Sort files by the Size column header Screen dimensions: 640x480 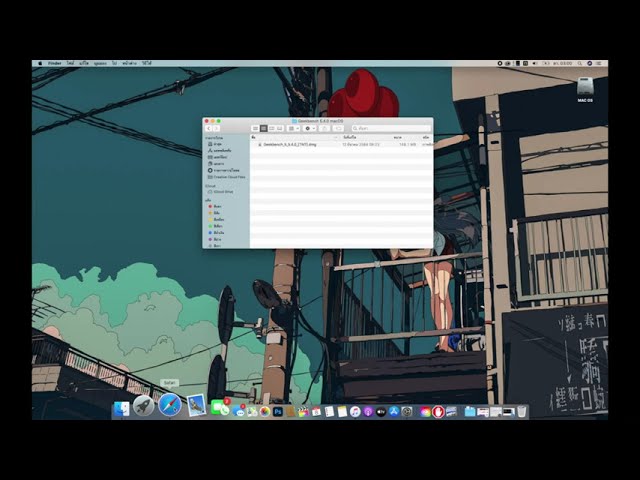[398, 137]
